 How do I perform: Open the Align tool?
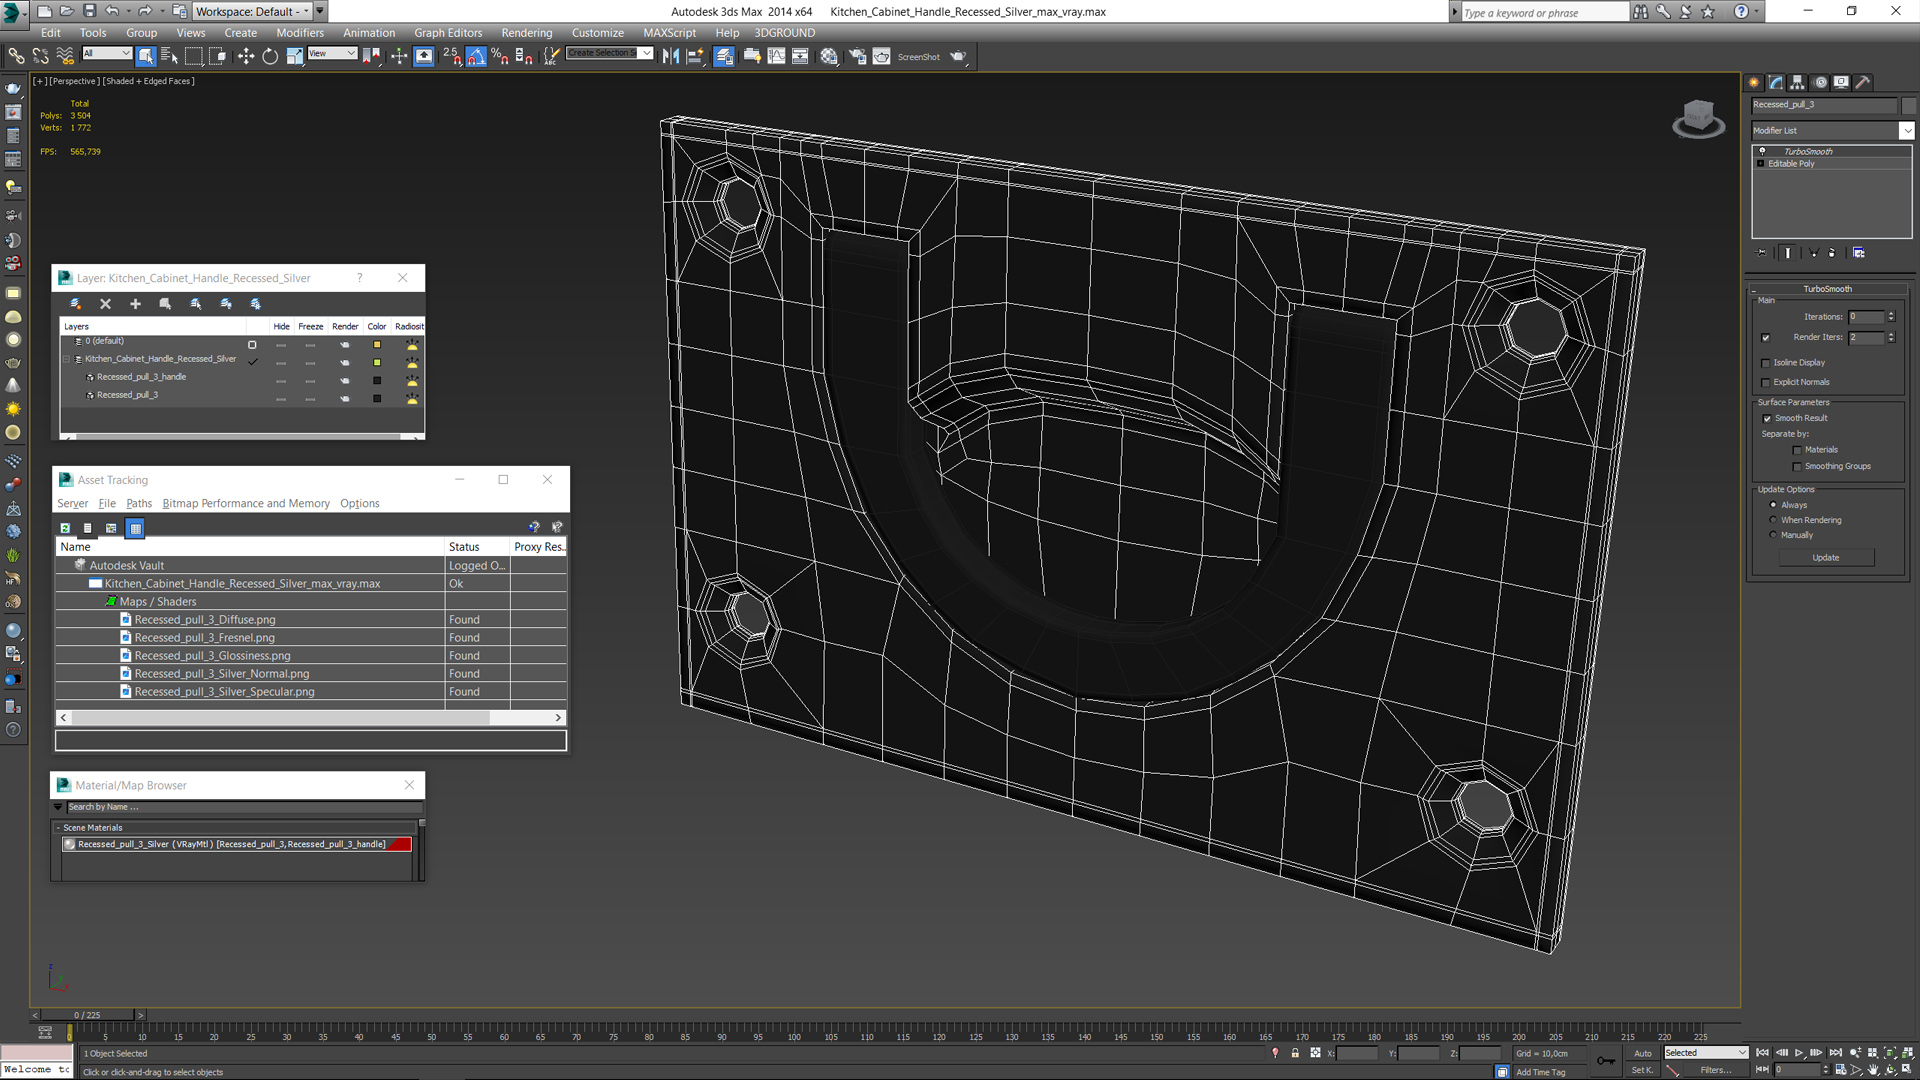(695, 56)
